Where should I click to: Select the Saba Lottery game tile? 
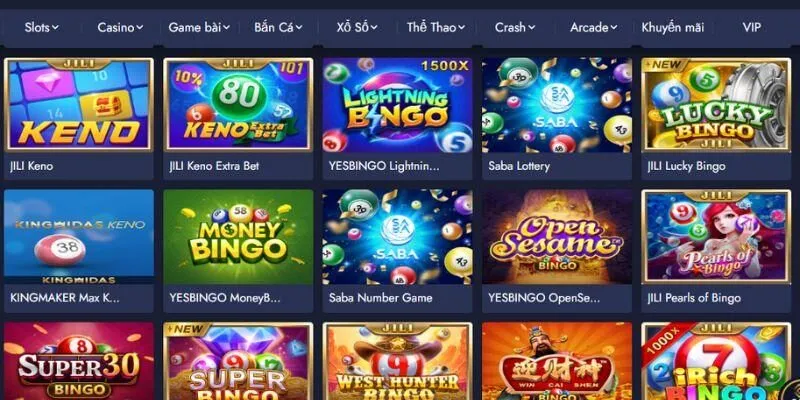(557, 105)
